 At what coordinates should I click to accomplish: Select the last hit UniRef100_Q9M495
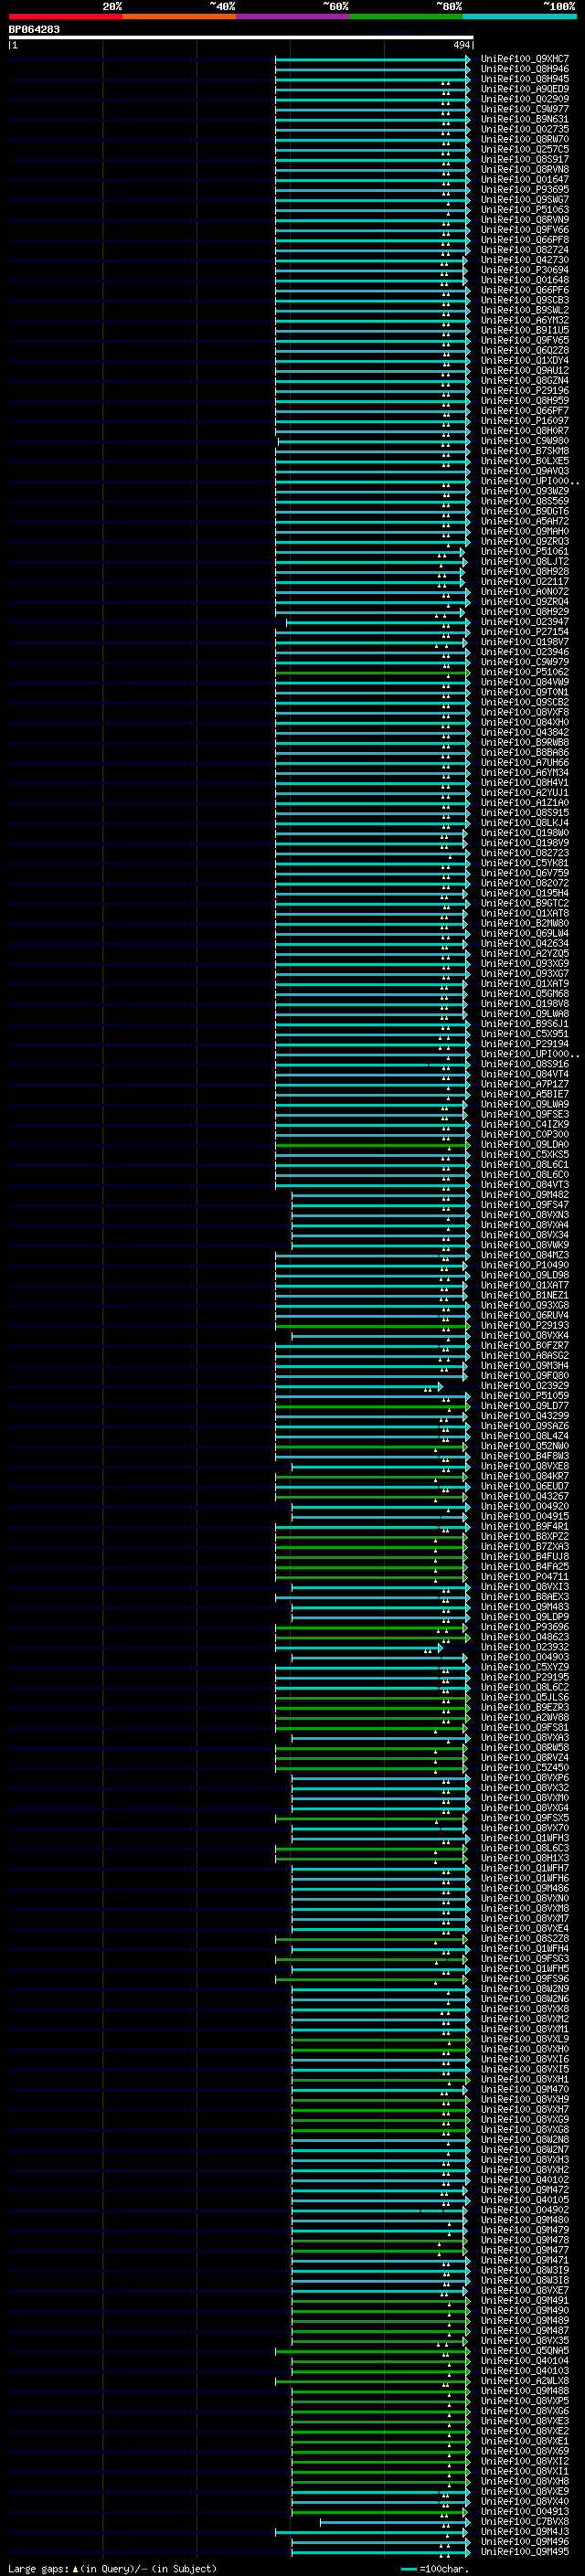click(x=525, y=2553)
